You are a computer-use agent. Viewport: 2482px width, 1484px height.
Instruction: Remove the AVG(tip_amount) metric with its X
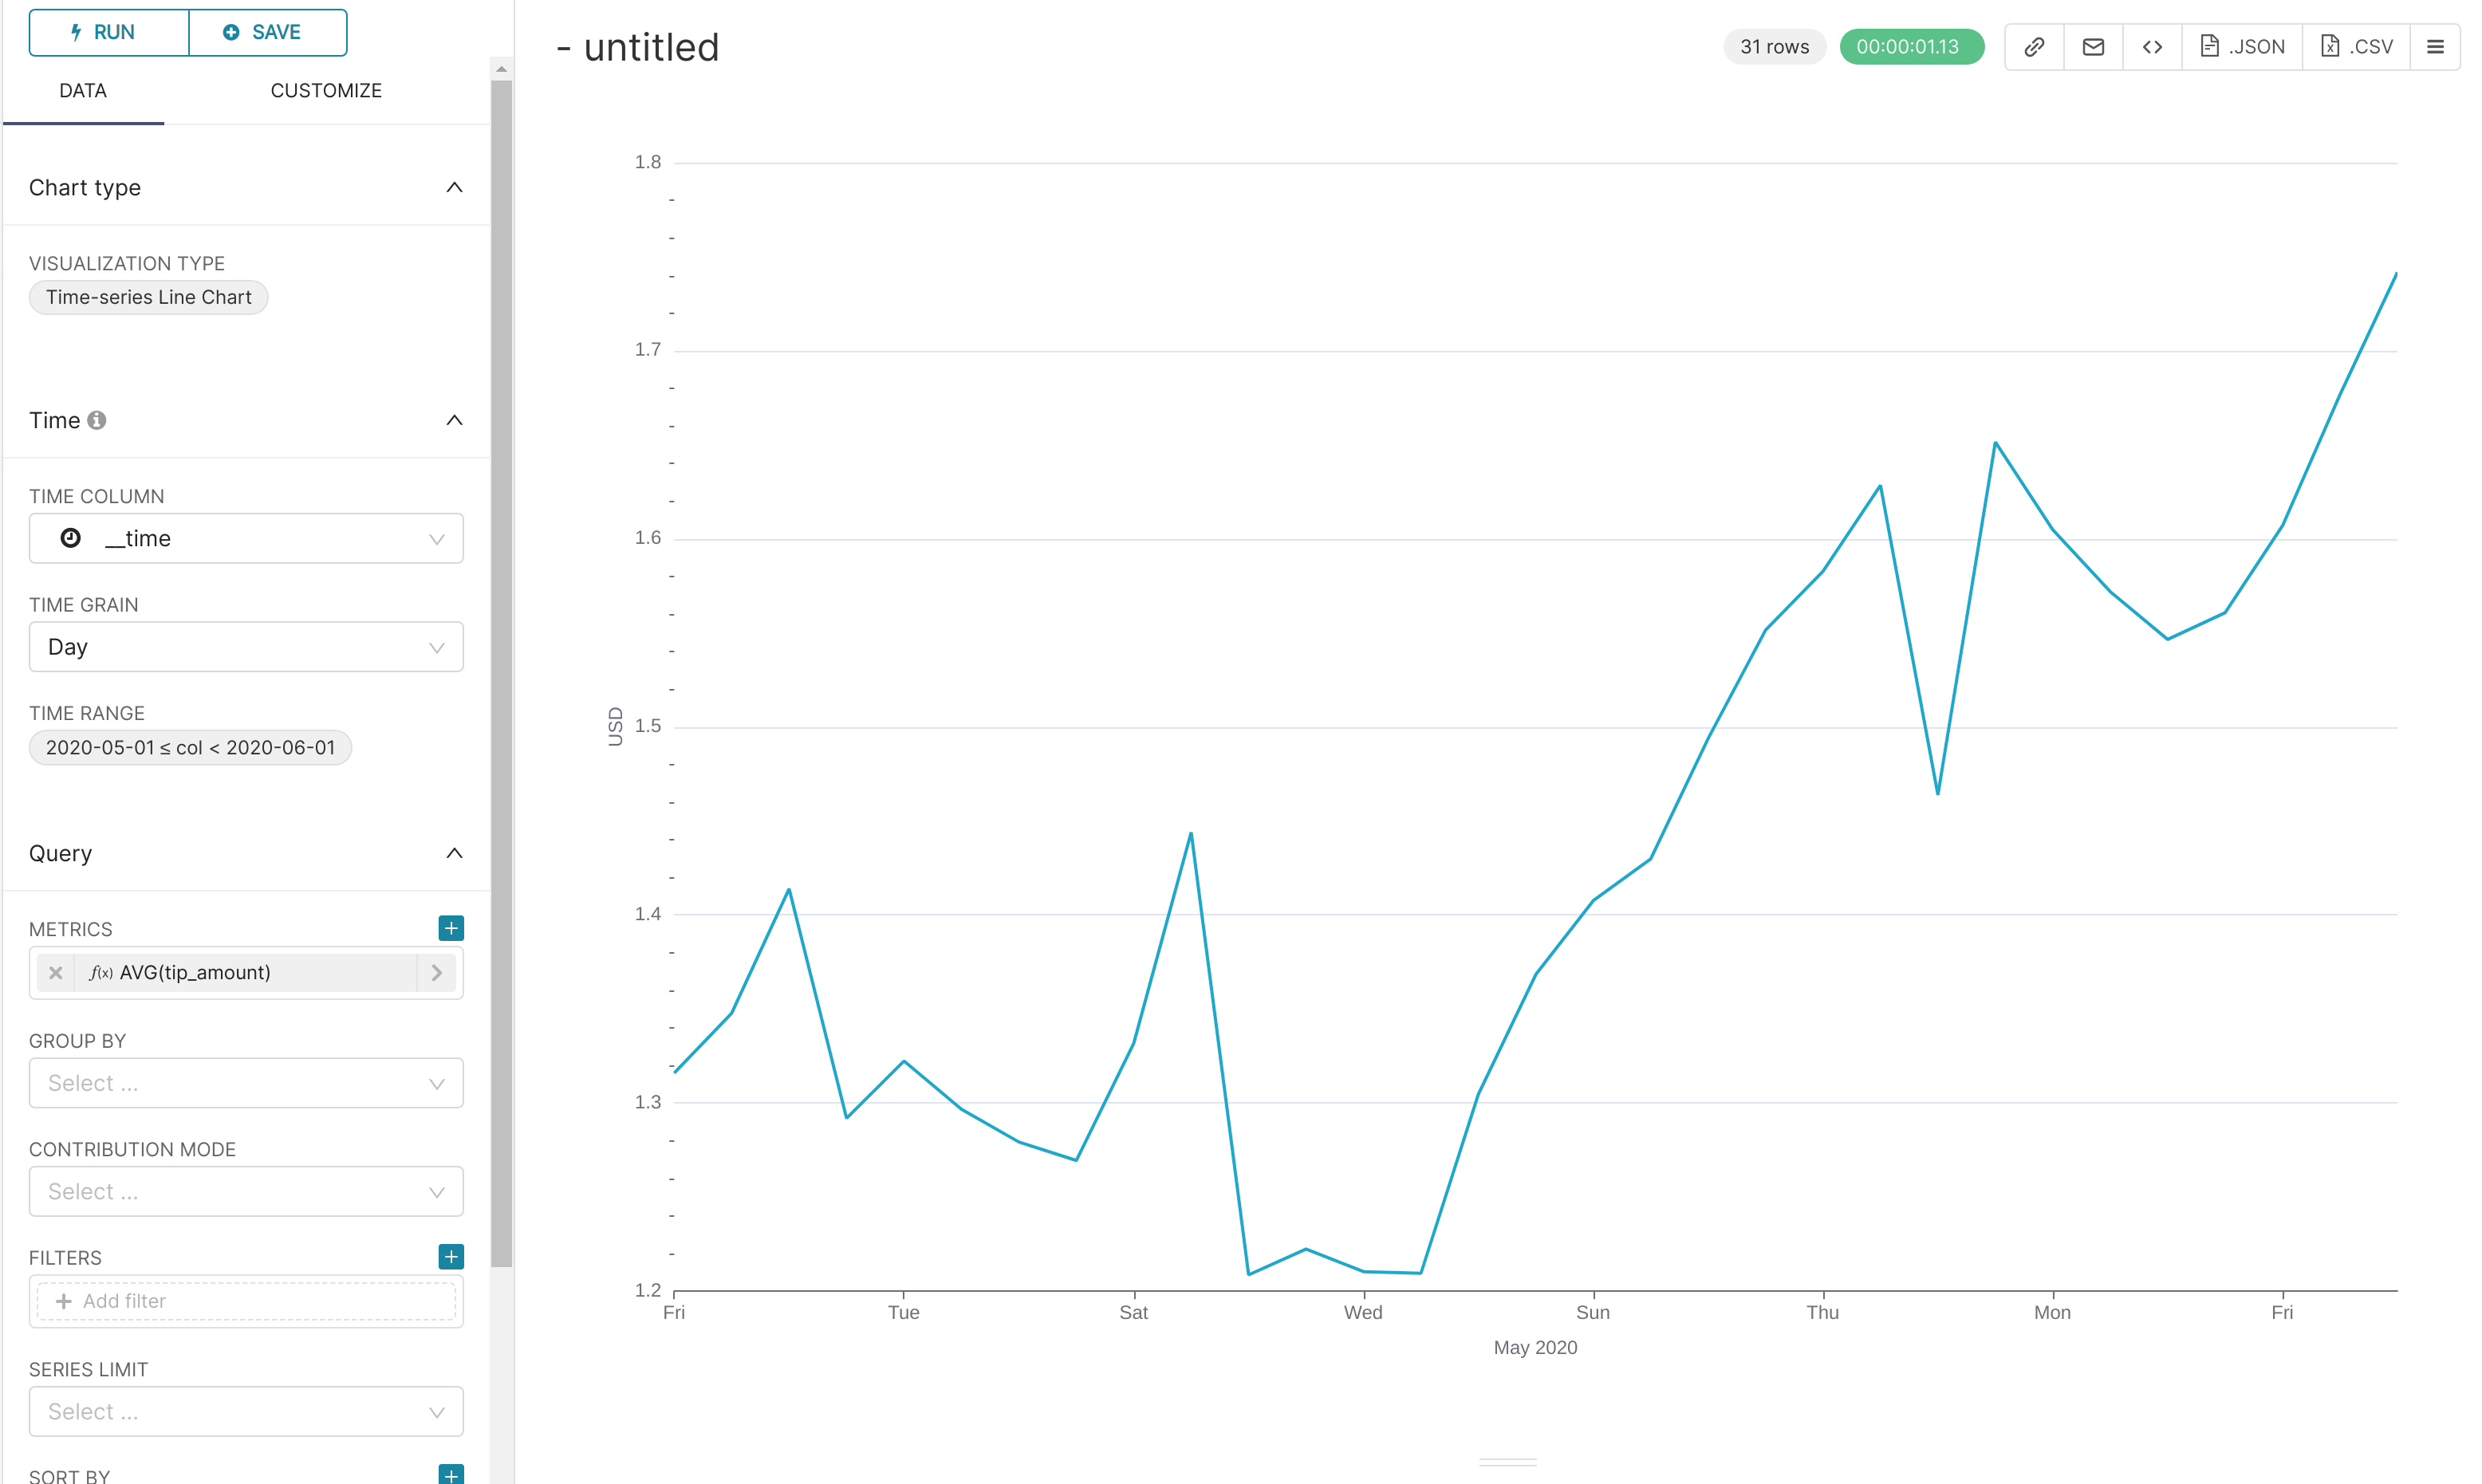[56, 972]
